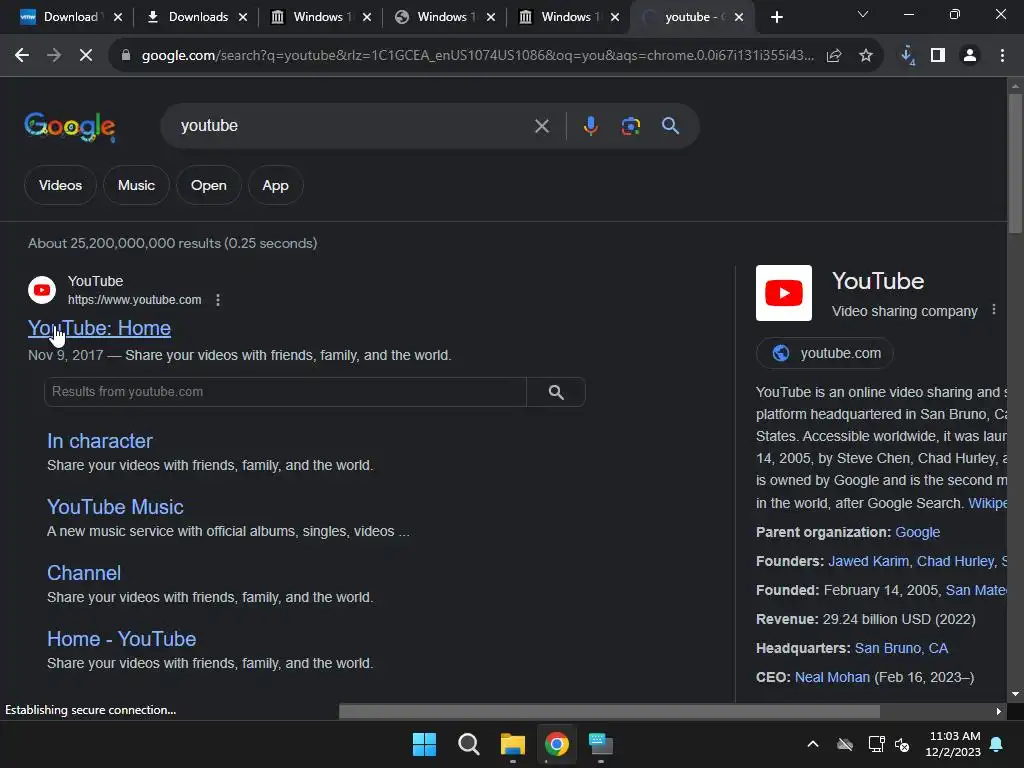Click into the Google search box
The width and height of the screenshot is (1024, 768).
coord(353,126)
